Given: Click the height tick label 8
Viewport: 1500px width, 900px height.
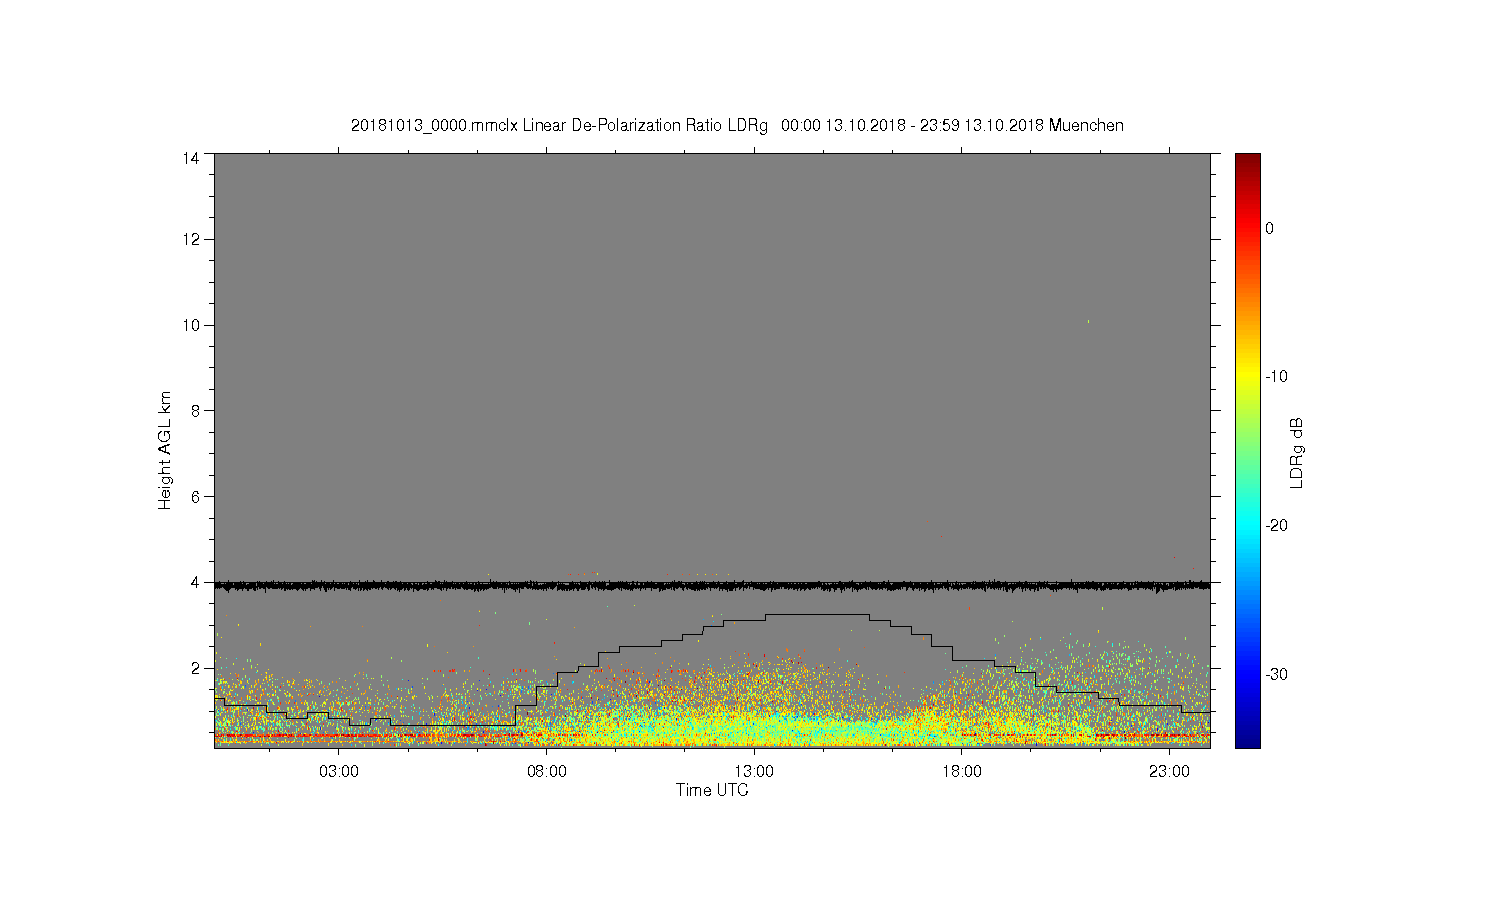Looking at the screenshot, I should 195,411.
